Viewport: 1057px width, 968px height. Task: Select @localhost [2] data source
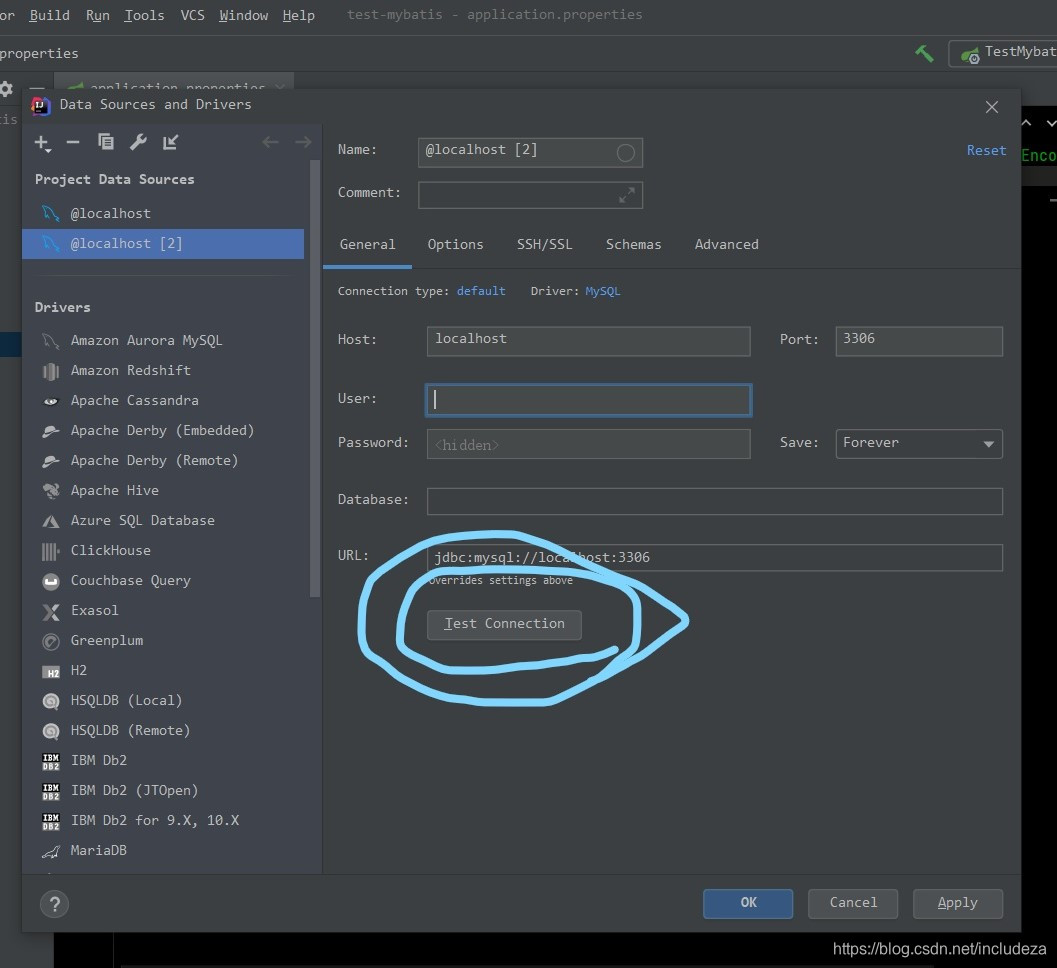pyautogui.click(x=162, y=243)
